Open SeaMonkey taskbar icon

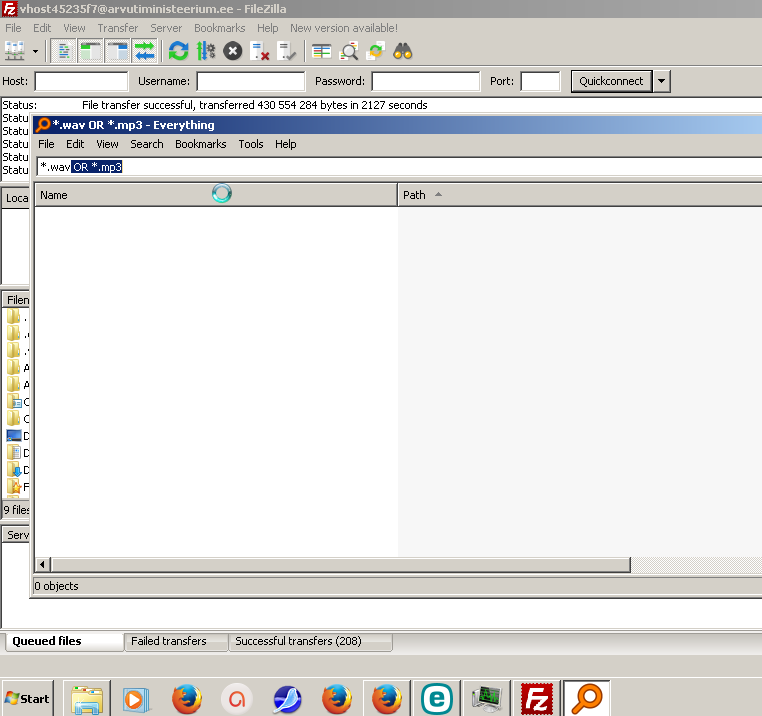tap(287, 699)
